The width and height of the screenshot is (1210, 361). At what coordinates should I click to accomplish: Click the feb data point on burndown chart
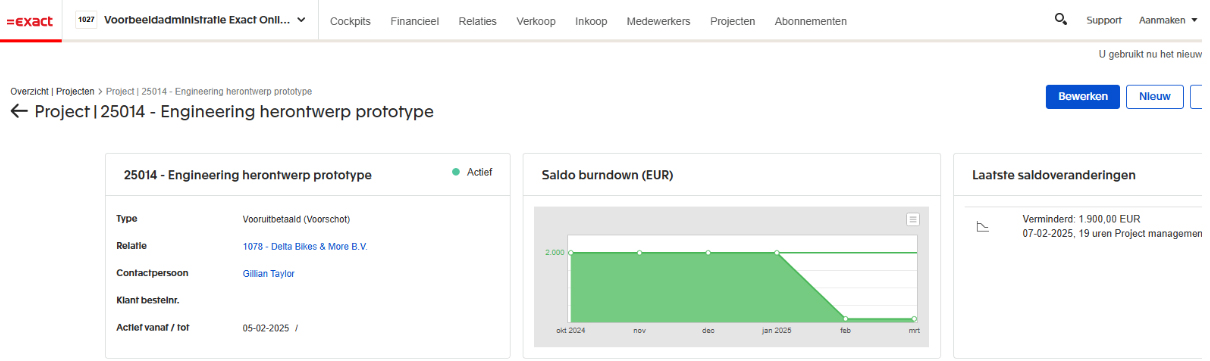coord(846,319)
